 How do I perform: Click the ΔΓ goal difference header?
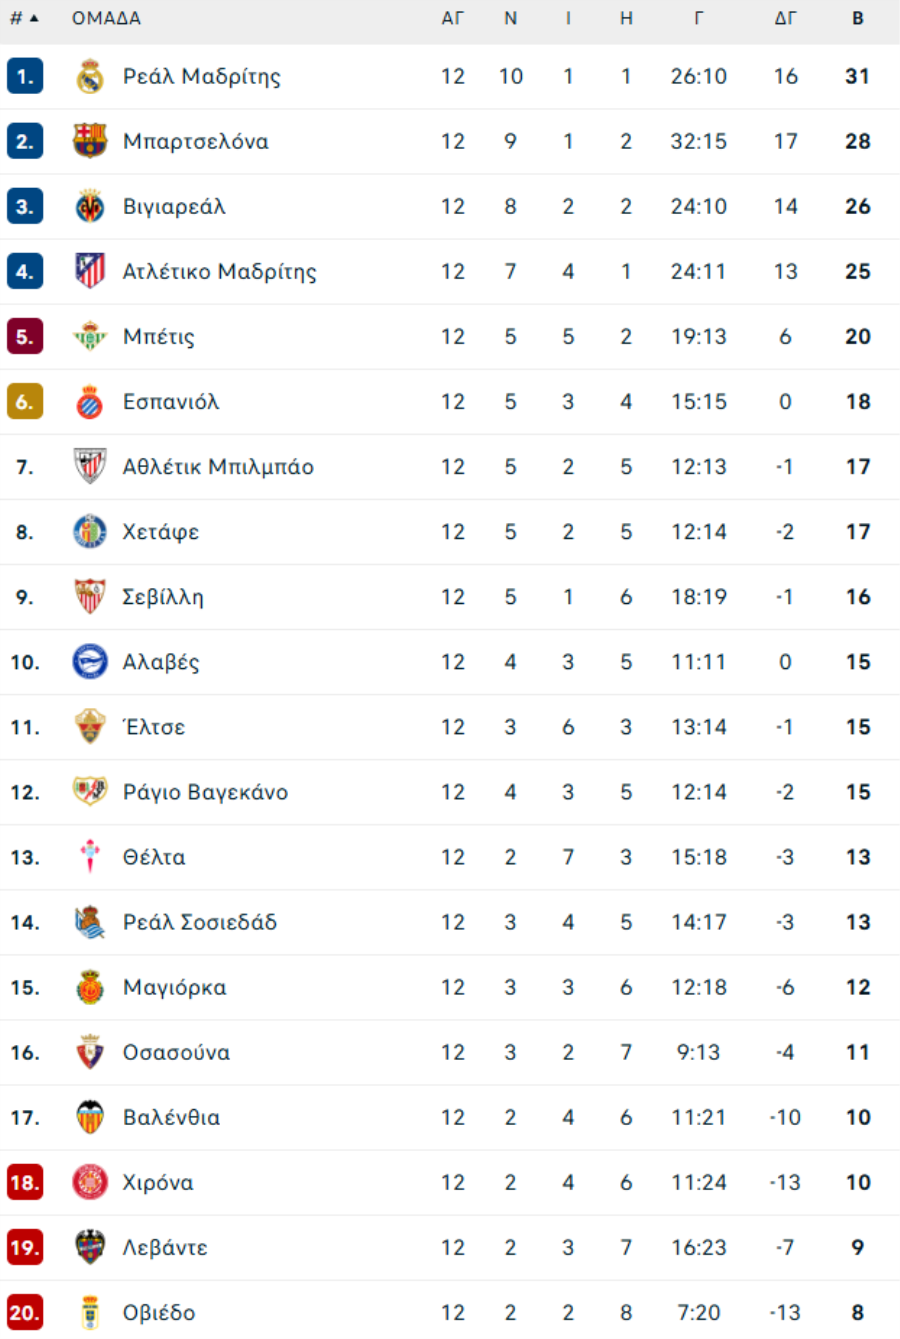pos(785,18)
